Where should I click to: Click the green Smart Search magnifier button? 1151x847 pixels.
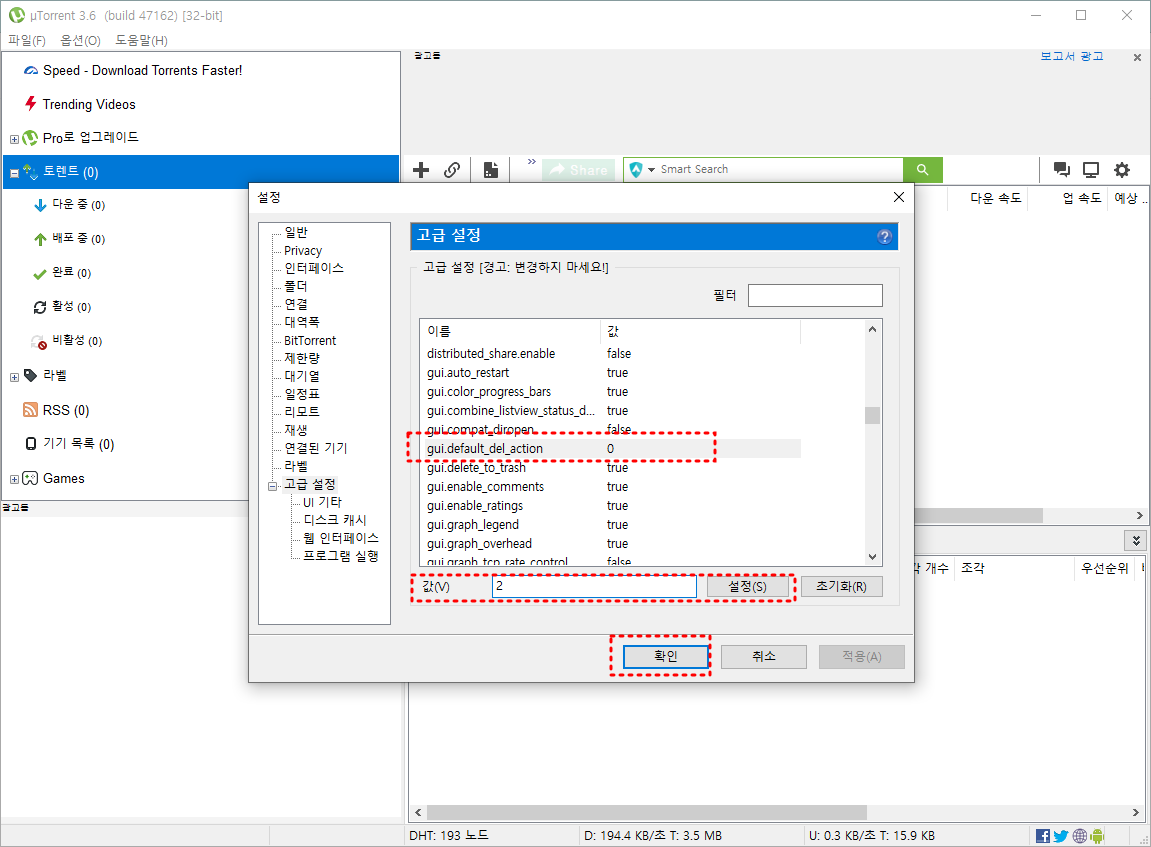coord(923,170)
